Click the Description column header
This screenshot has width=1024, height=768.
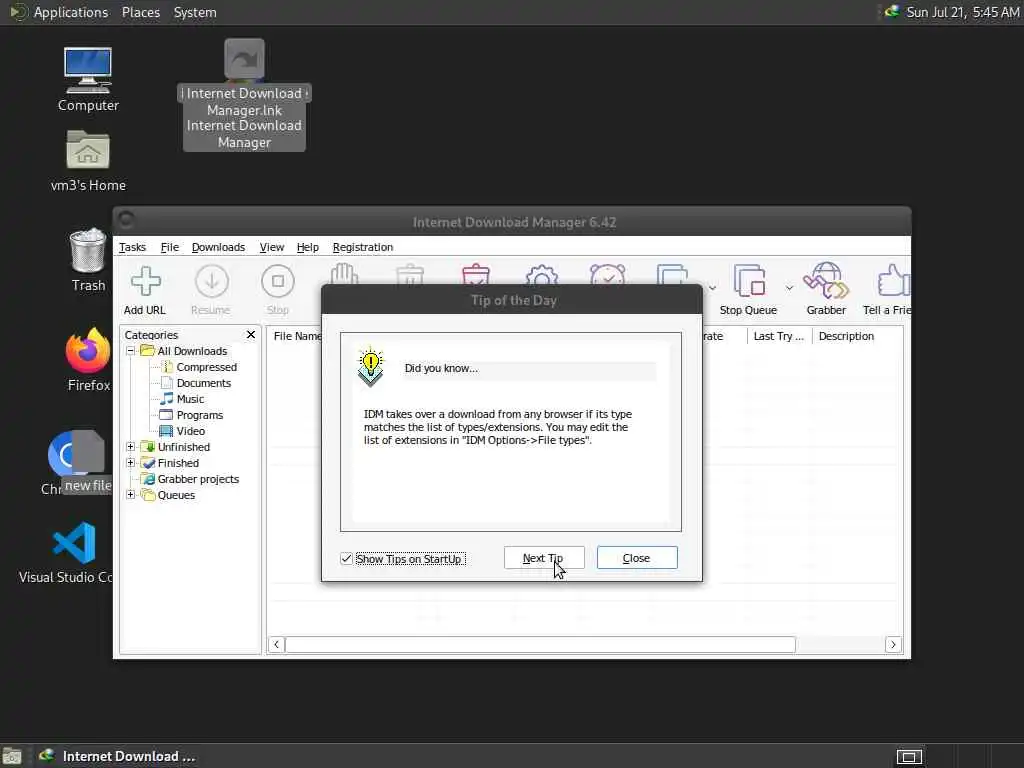[846, 336]
